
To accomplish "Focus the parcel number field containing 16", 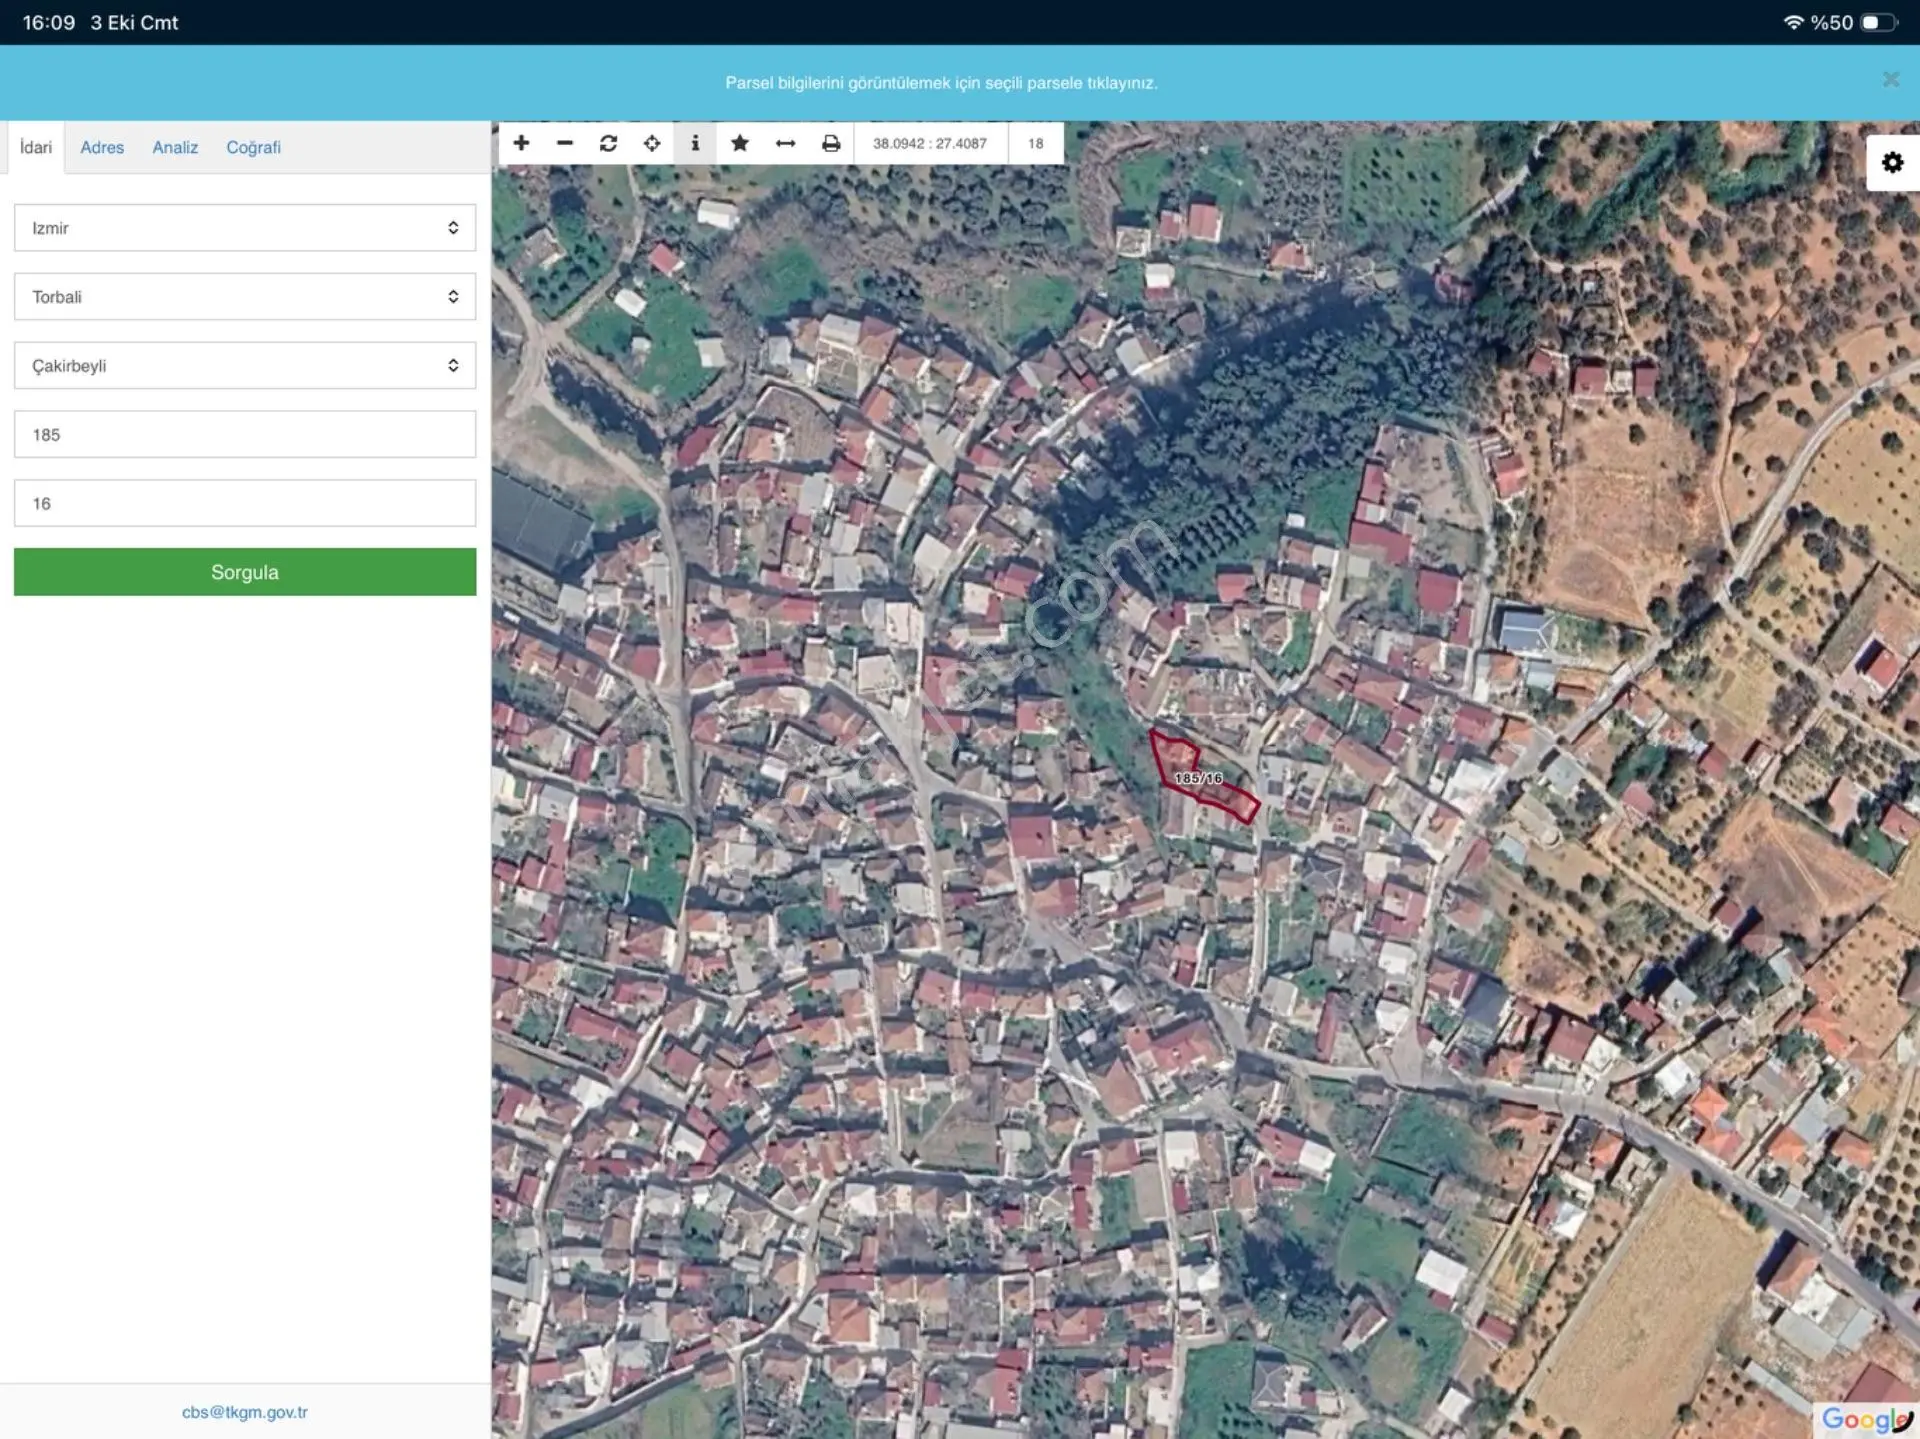I will 245,503.
